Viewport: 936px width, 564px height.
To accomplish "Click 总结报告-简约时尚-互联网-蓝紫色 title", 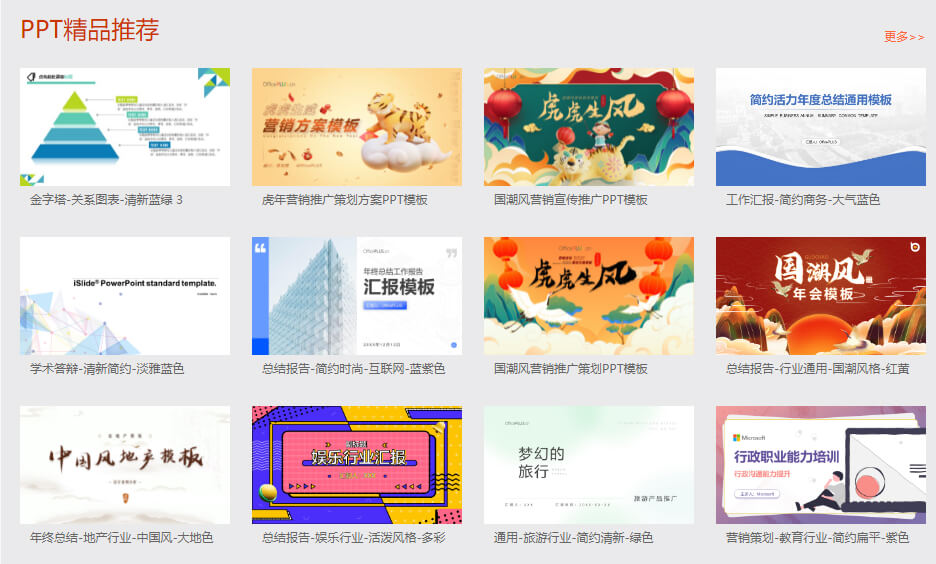I will pyautogui.click(x=353, y=369).
